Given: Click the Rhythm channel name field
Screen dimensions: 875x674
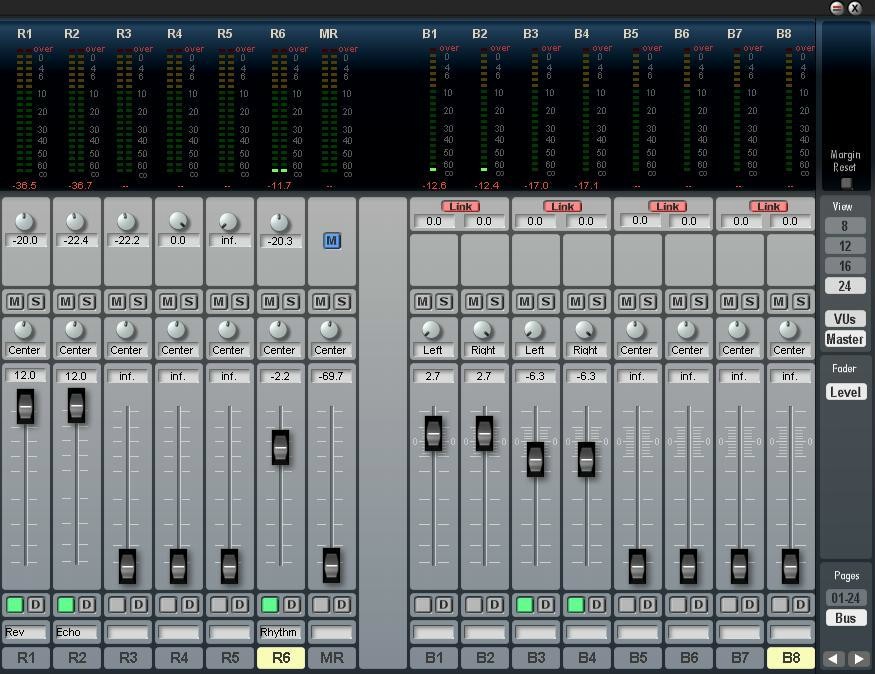Looking at the screenshot, I should point(279,632).
